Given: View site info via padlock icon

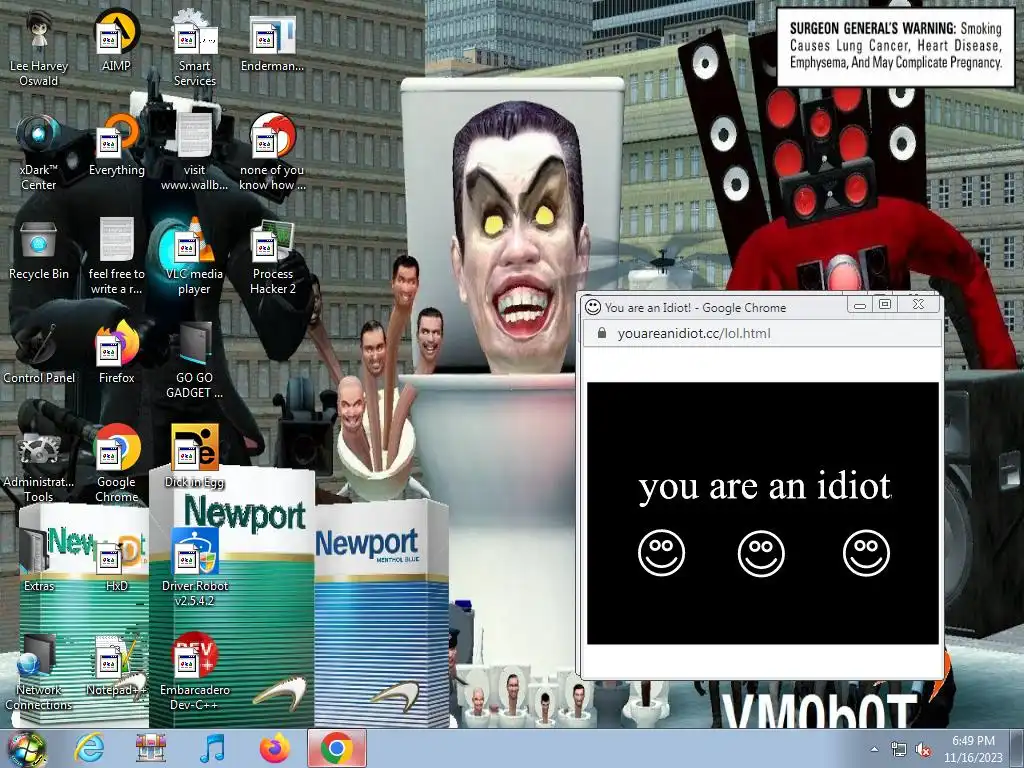Looking at the screenshot, I should pos(602,333).
